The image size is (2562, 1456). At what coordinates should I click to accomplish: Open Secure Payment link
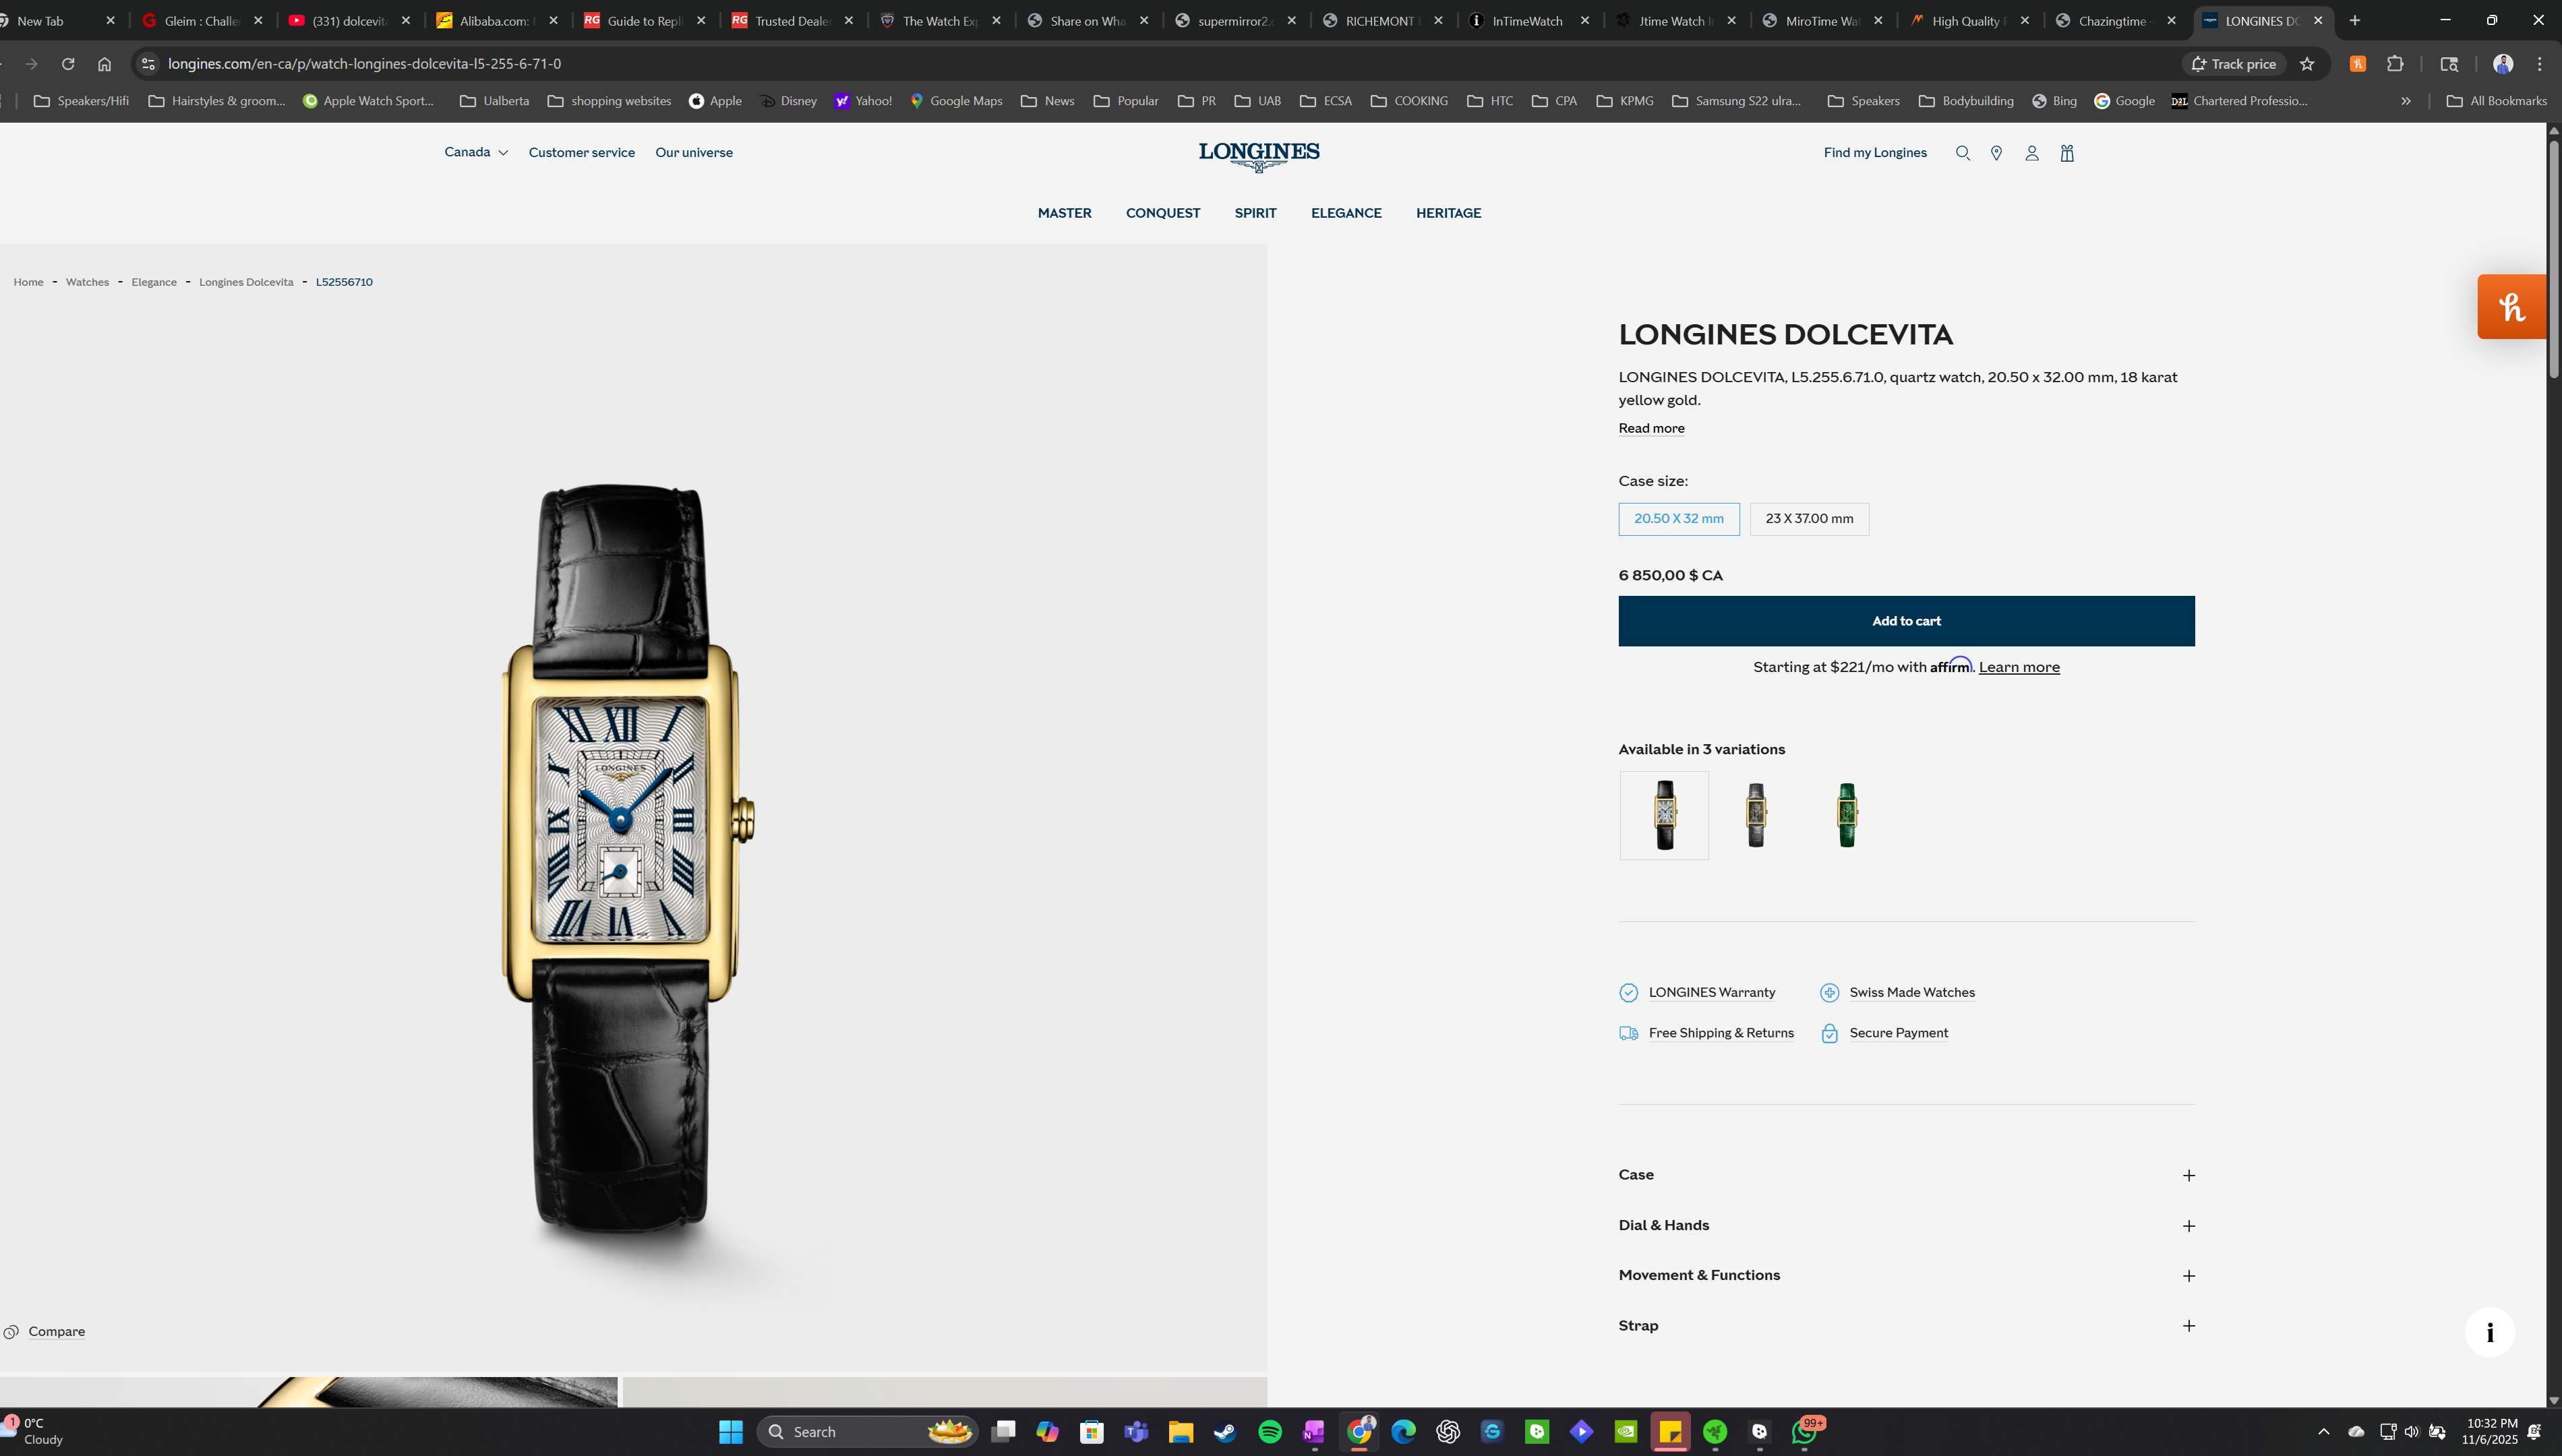[x=1899, y=1033]
